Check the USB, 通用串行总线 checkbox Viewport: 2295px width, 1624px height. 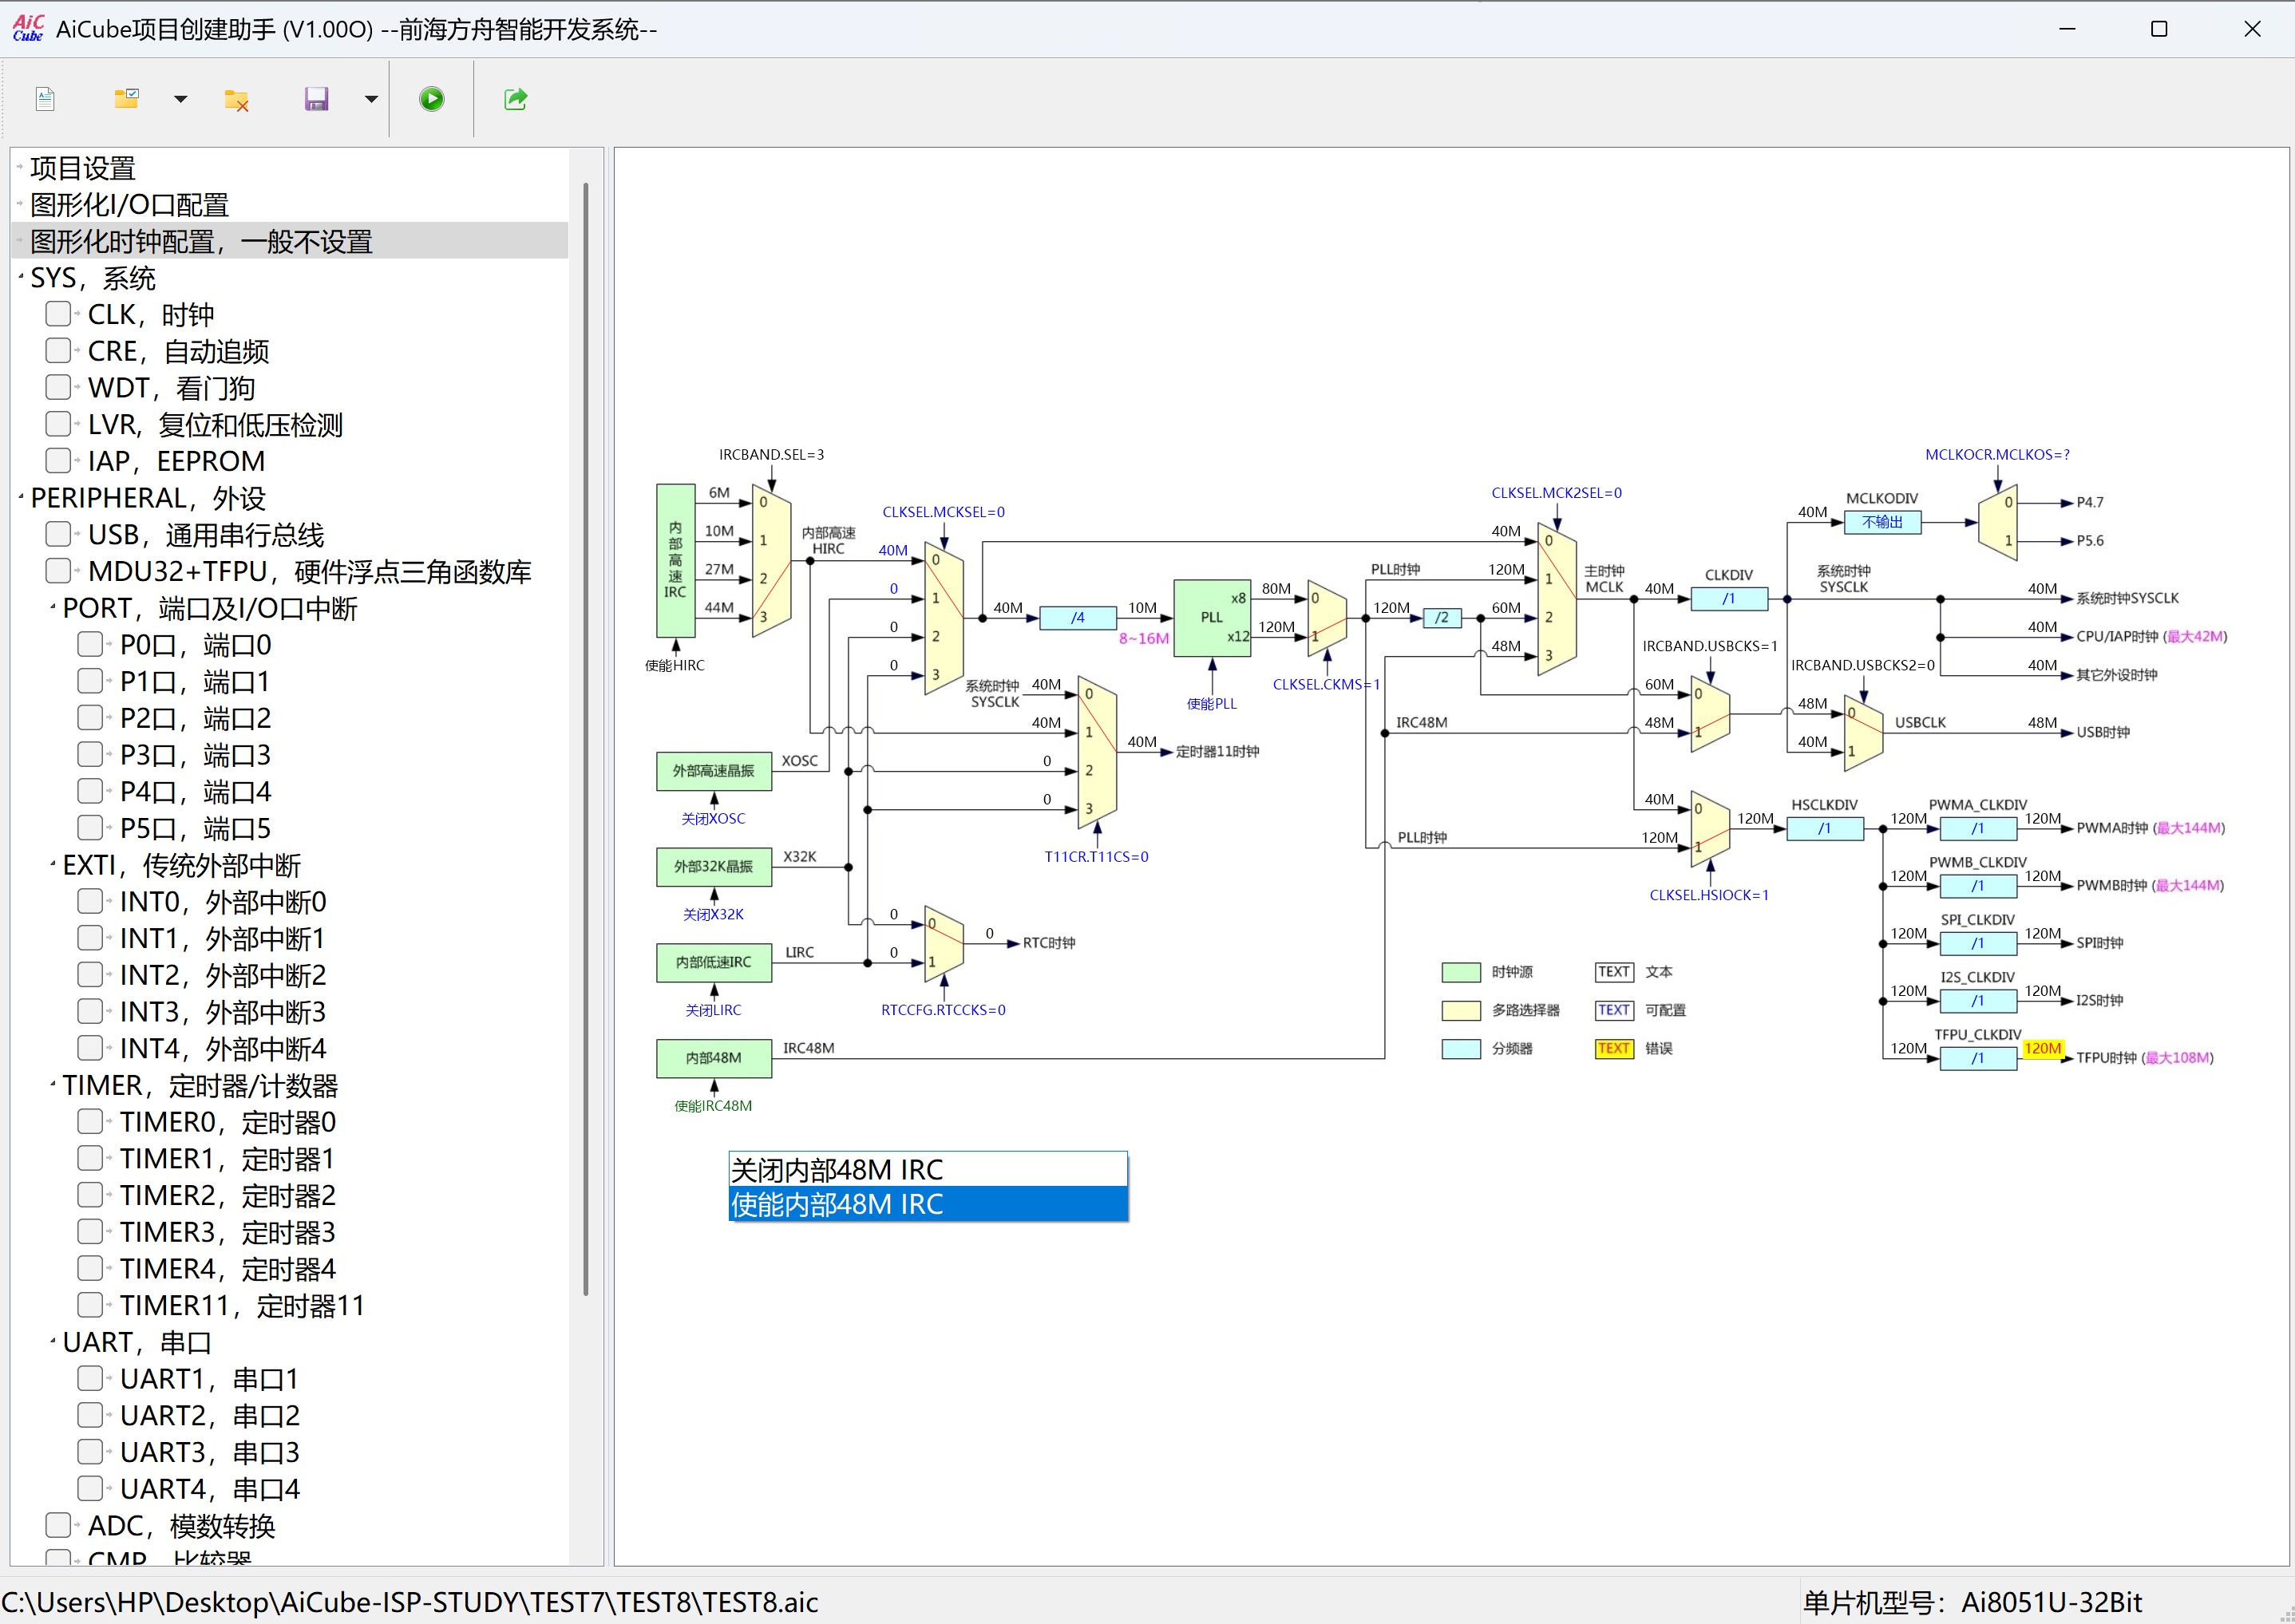coord(58,534)
